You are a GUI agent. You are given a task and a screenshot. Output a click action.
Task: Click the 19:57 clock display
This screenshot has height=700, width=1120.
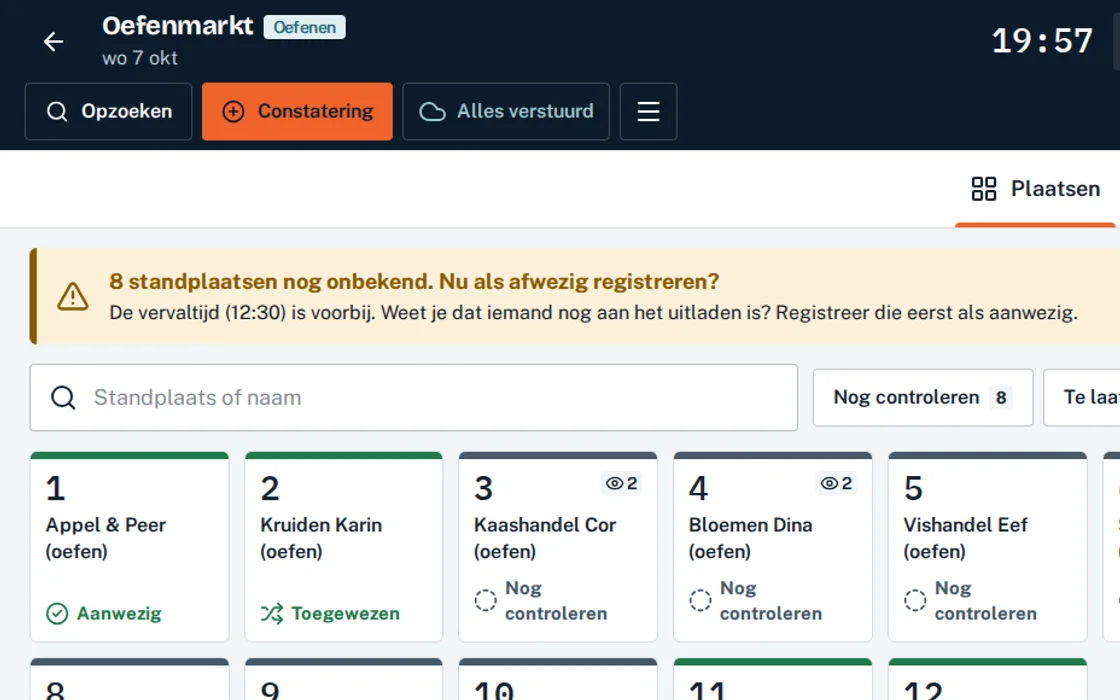click(1042, 41)
